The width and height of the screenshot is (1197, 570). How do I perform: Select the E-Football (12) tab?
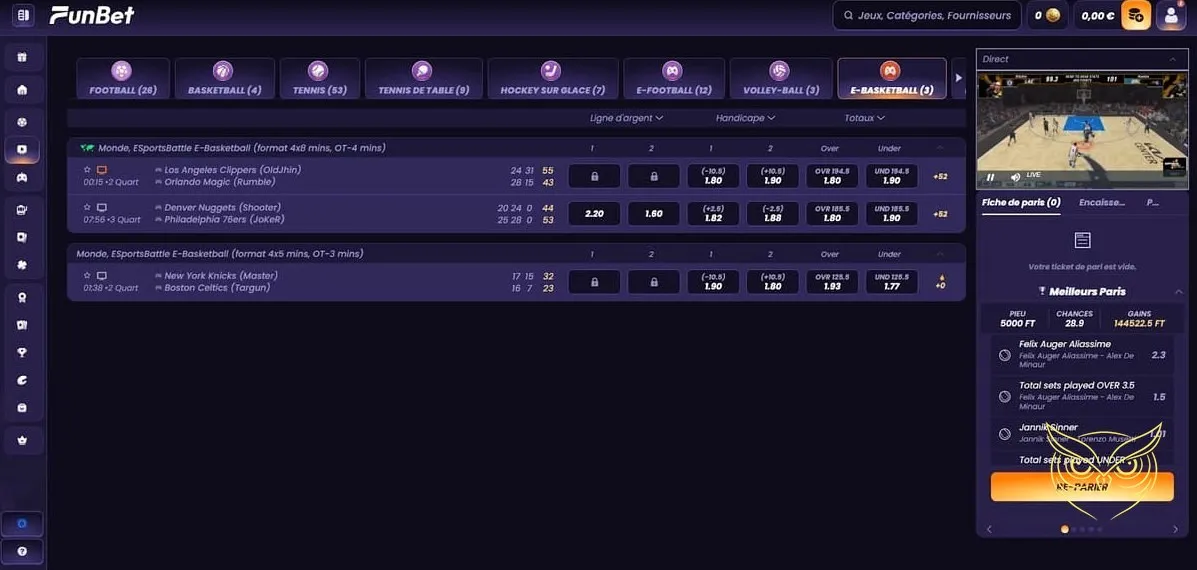click(673, 79)
